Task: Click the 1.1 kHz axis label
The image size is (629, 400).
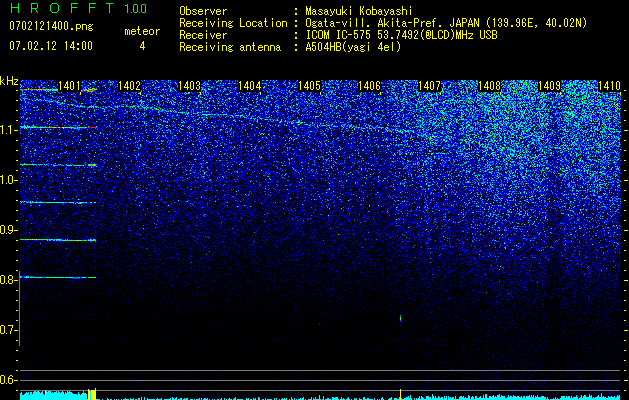Action: coord(9,130)
